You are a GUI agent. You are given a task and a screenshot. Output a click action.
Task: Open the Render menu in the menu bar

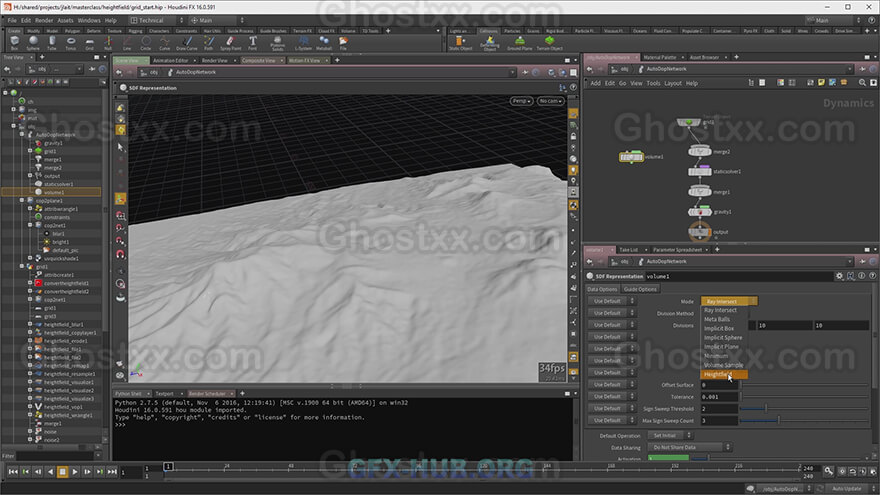pyautogui.click(x=44, y=20)
